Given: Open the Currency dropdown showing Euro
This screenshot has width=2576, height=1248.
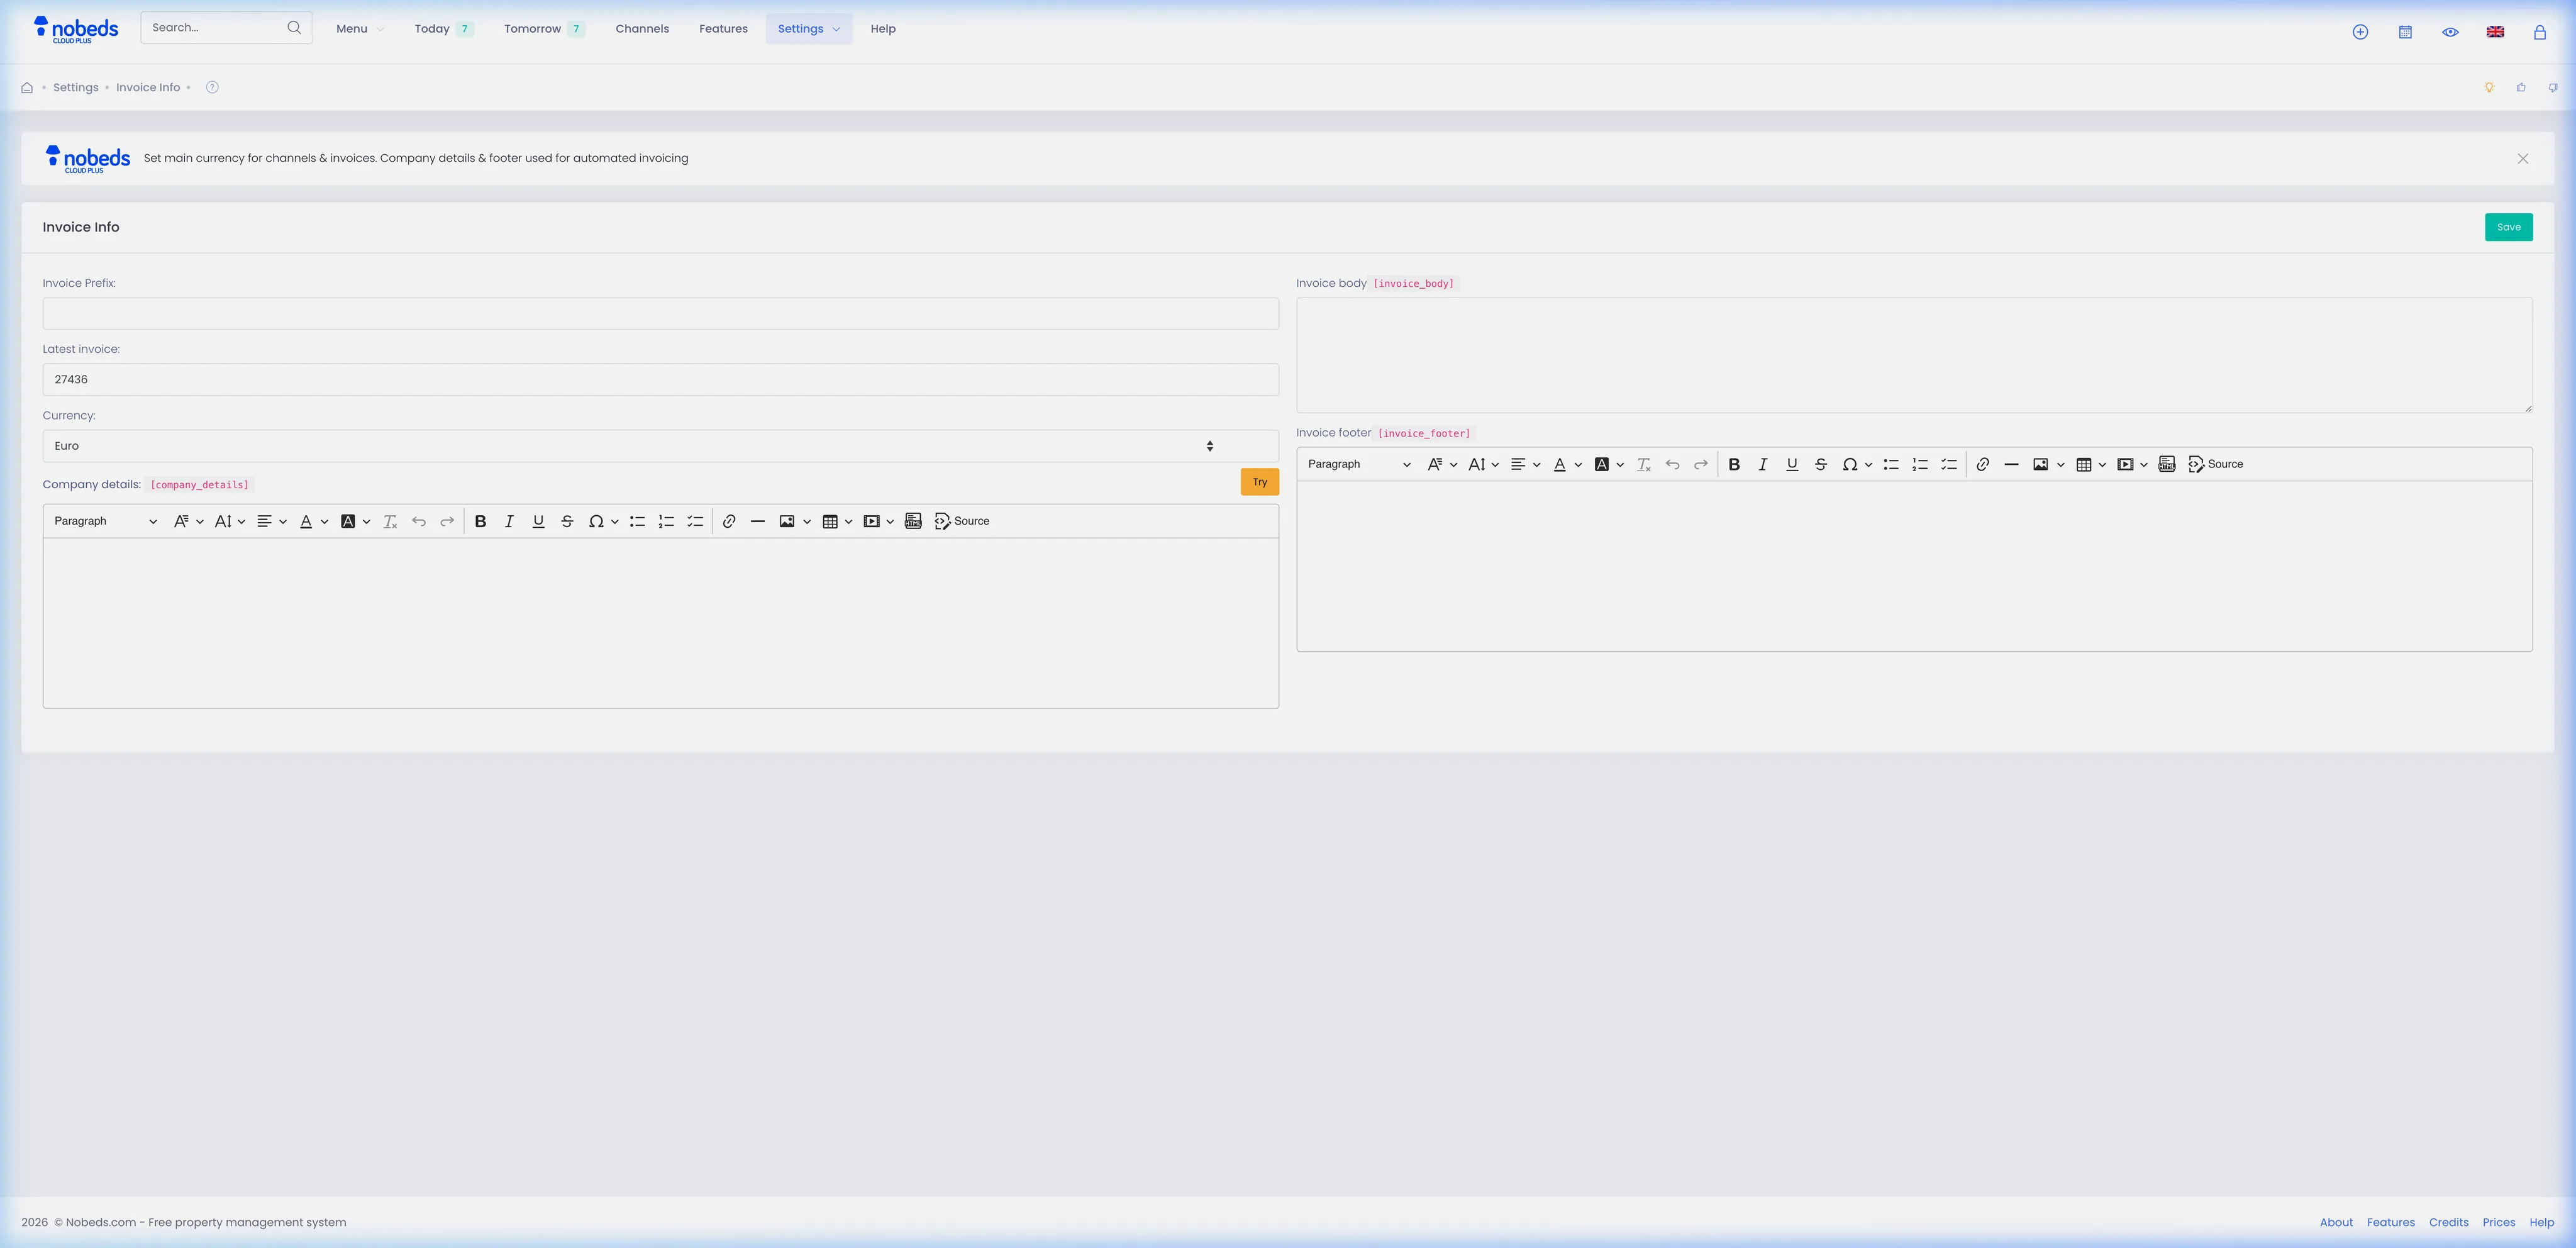Looking at the screenshot, I should pos(660,446).
